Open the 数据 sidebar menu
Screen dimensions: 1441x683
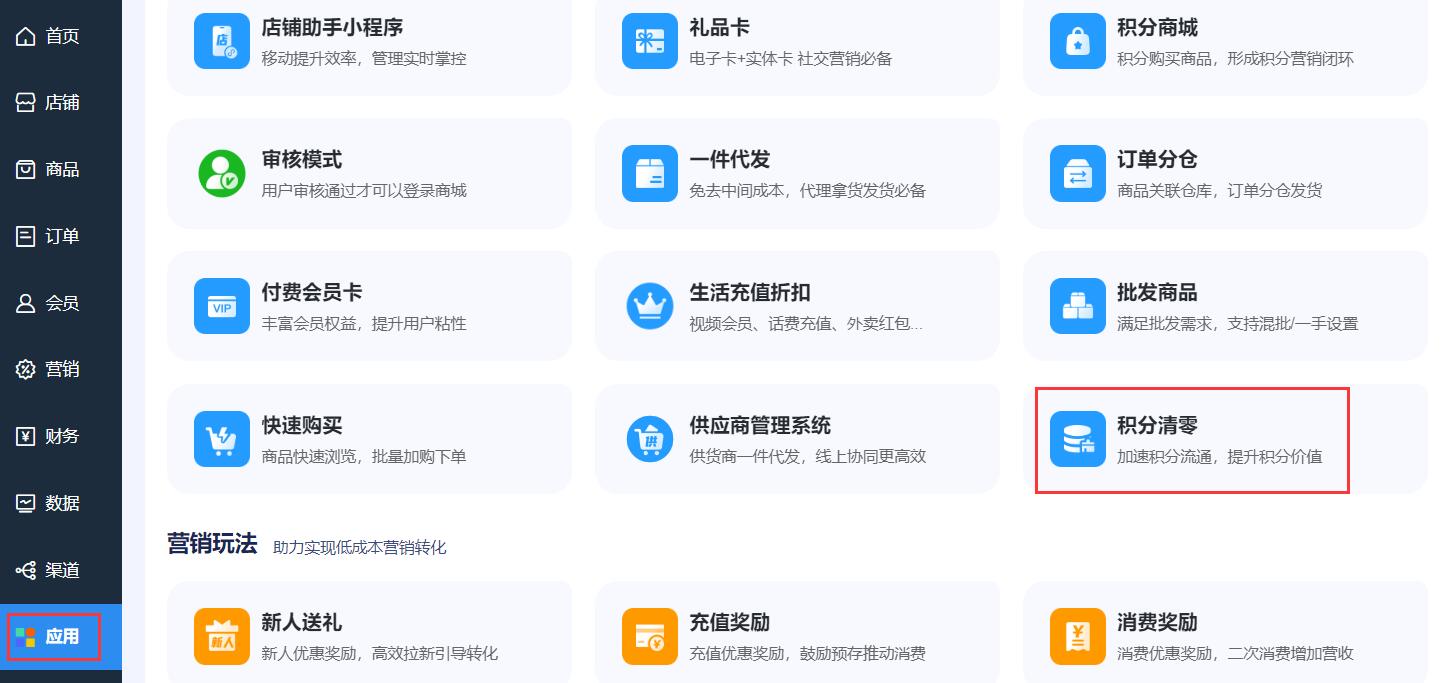pyautogui.click(x=61, y=503)
